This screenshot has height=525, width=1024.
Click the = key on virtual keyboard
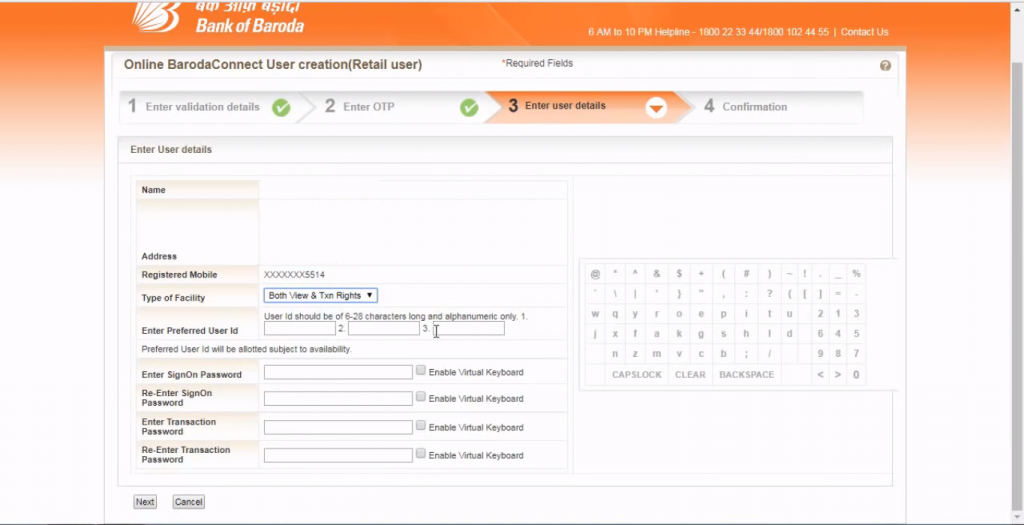(x=838, y=294)
